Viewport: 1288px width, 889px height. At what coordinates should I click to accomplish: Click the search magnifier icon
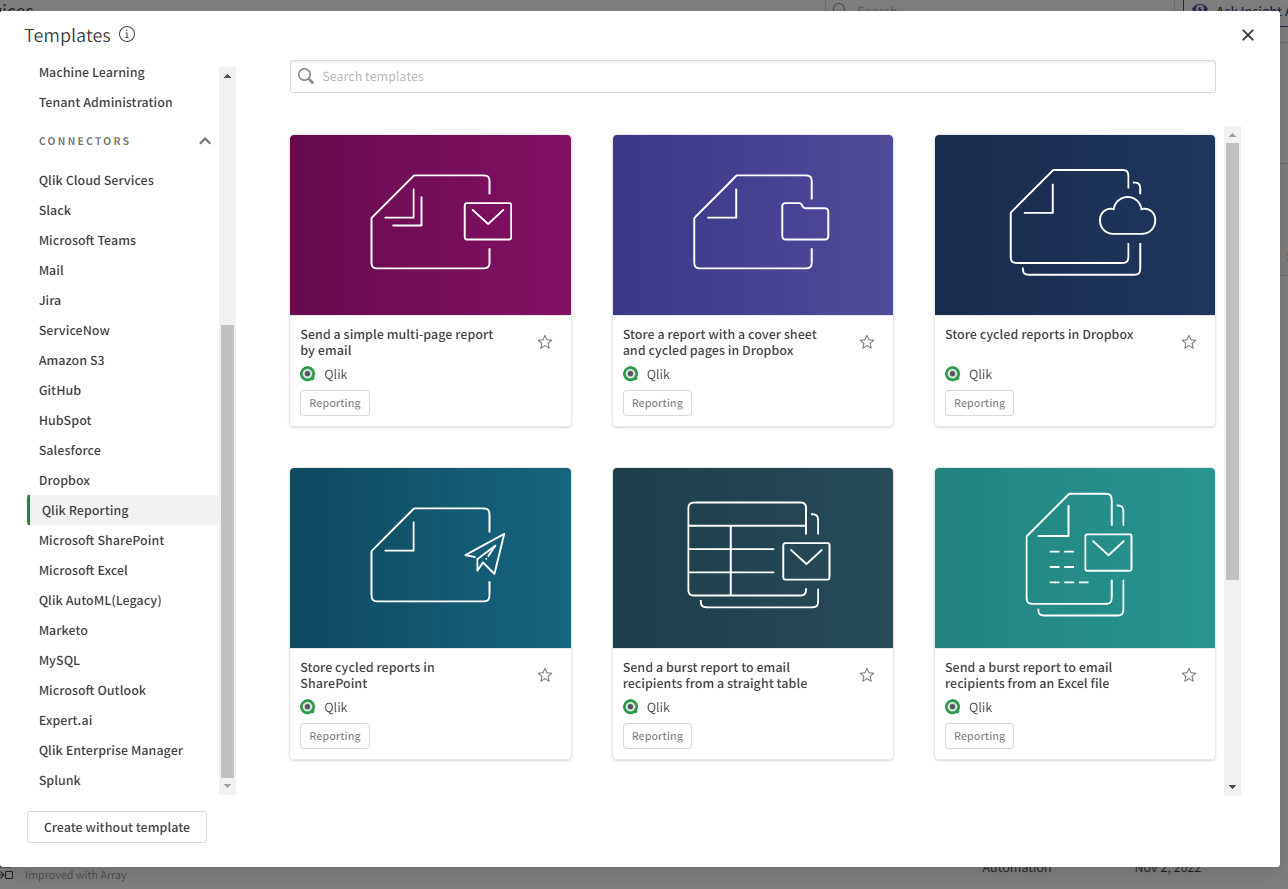tap(306, 77)
